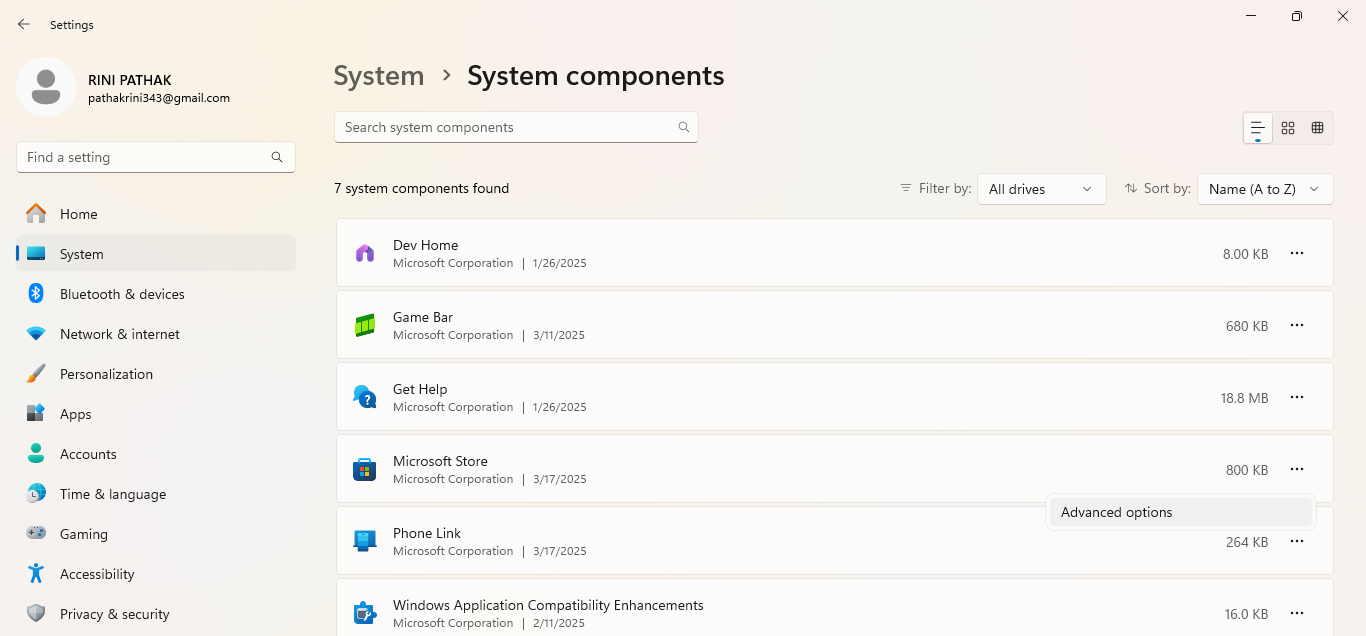Expand the Filter by All drives dropdown

[x=1041, y=189]
